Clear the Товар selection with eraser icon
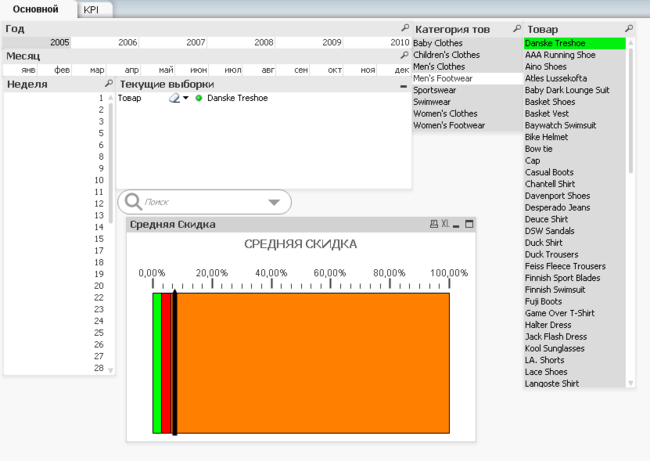 174,98
